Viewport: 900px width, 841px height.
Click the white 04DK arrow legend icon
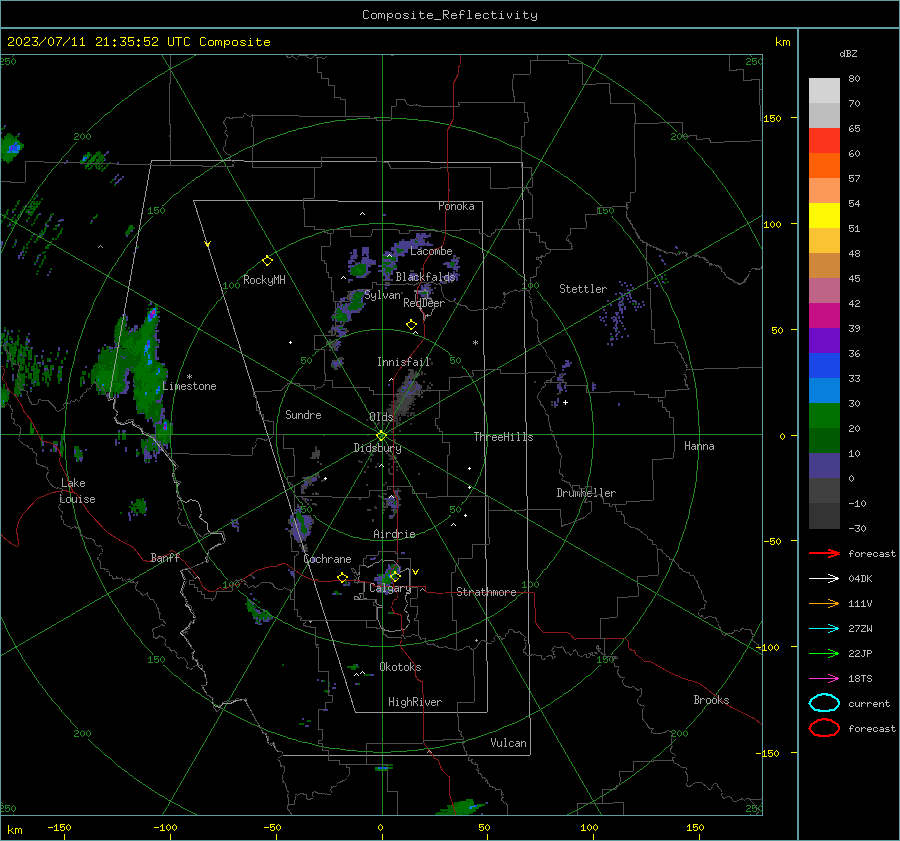click(x=824, y=578)
